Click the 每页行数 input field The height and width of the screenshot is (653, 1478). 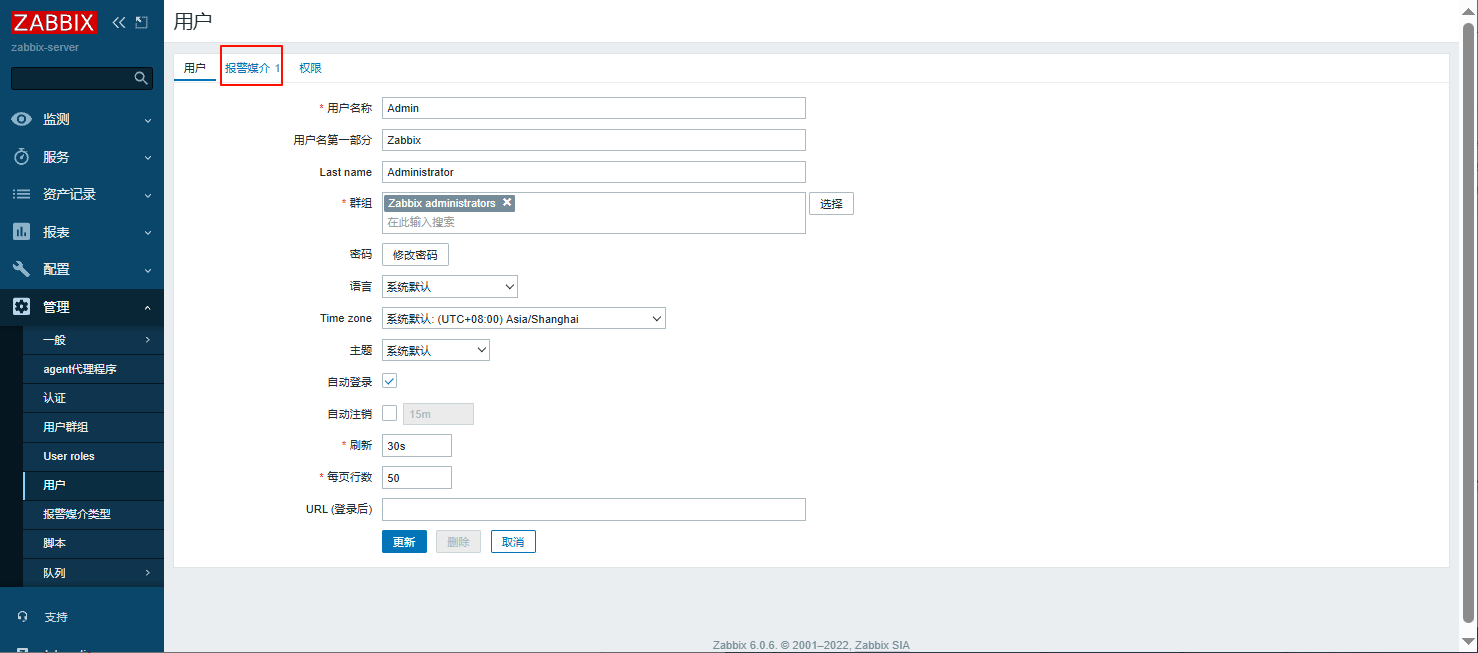point(417,478)
